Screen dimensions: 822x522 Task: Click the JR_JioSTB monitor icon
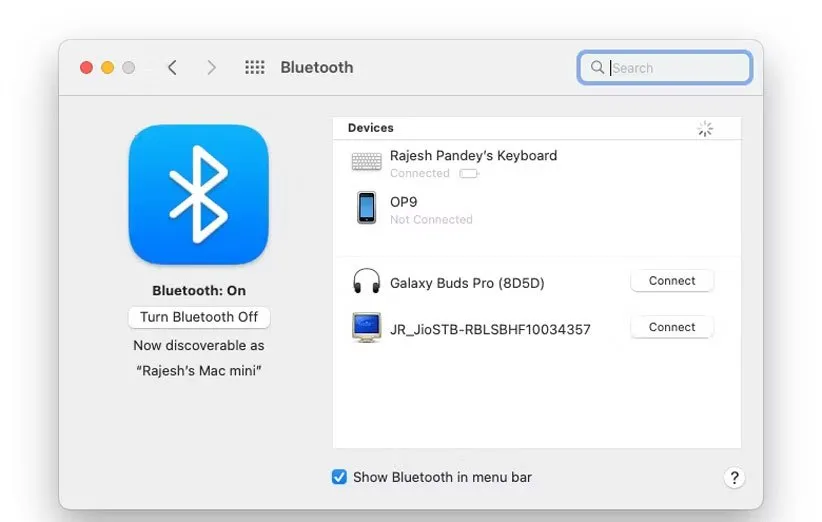(x=367, y=328)
